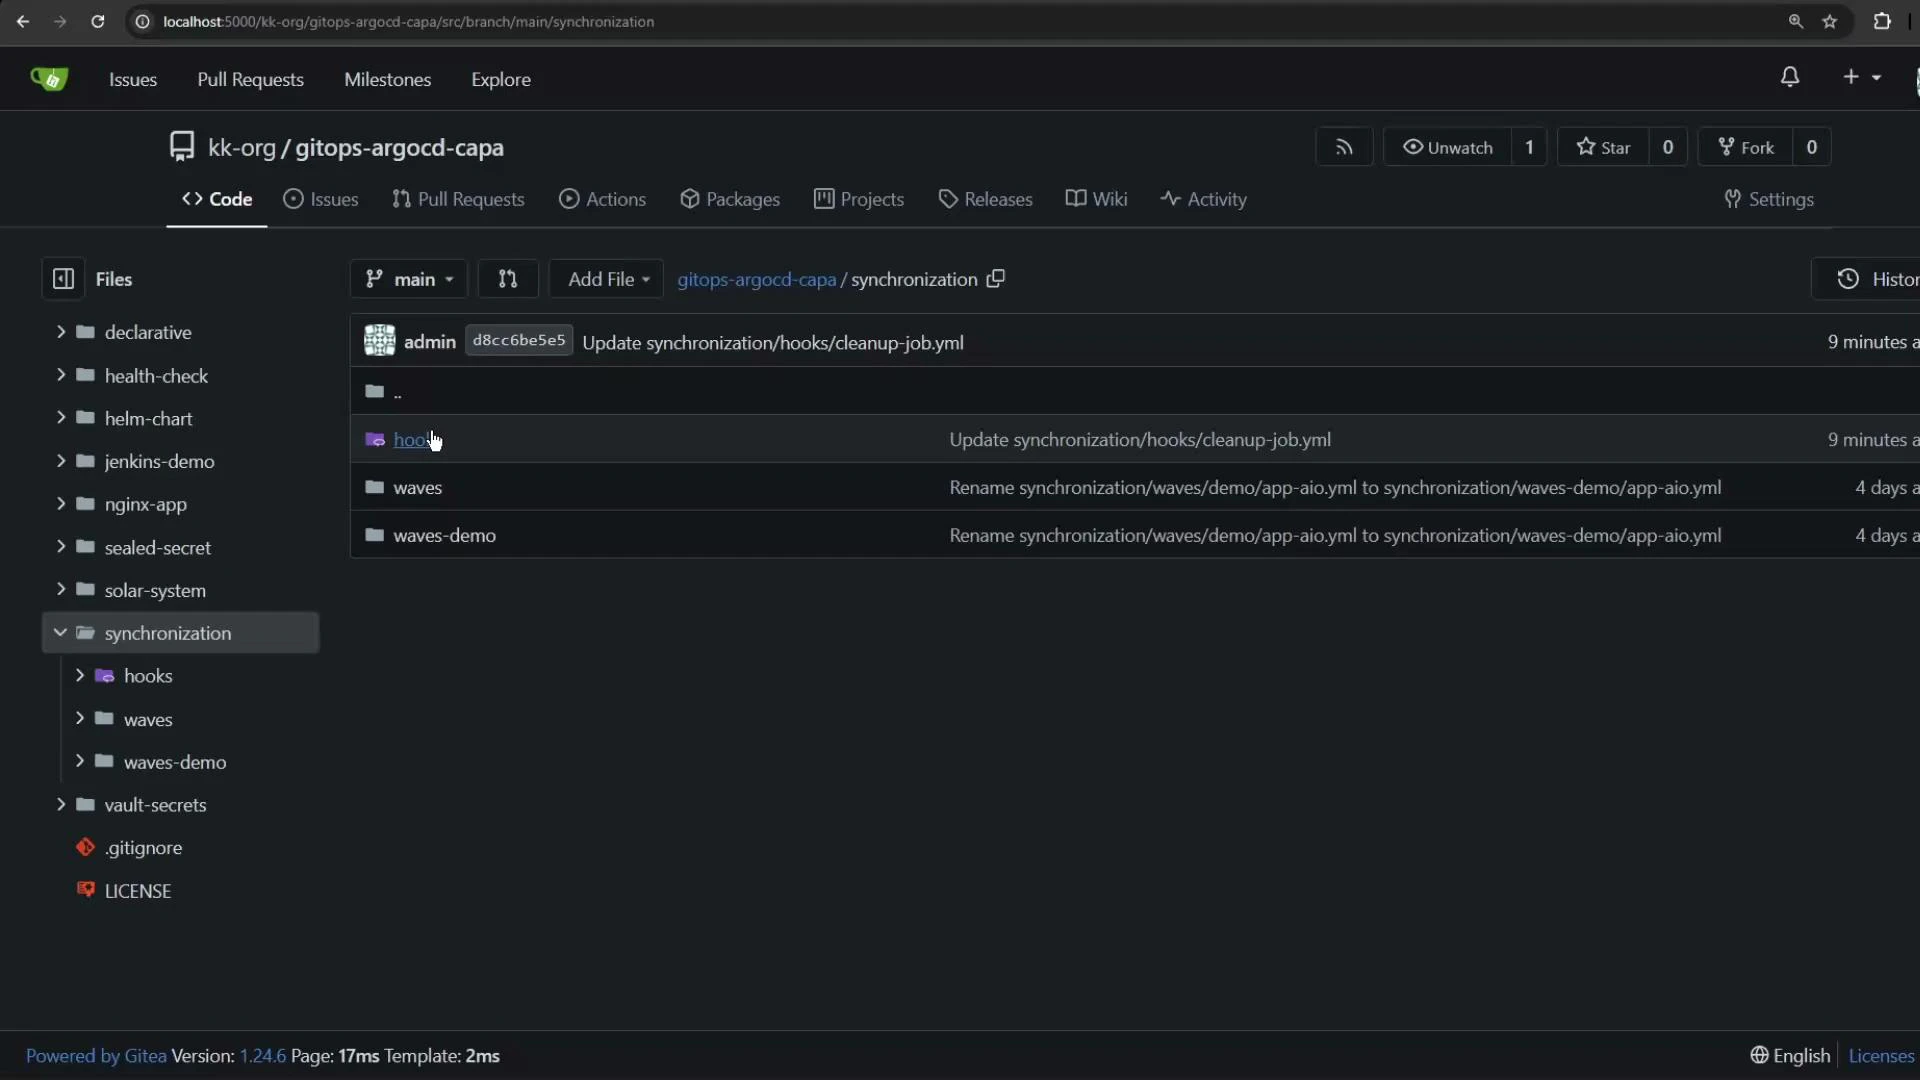The width and height of the screenshot is (1920, 1080).
Task: Open the Actions tab
Action: click(x=602, y=199)
